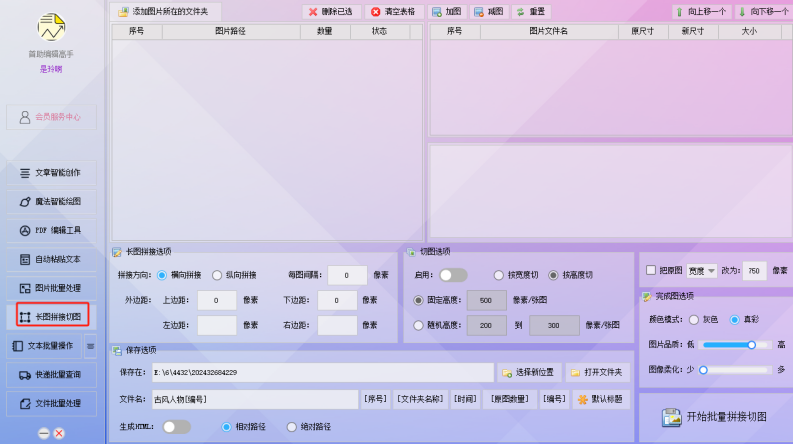Click the 下边距 input field

tap(337, 300)
